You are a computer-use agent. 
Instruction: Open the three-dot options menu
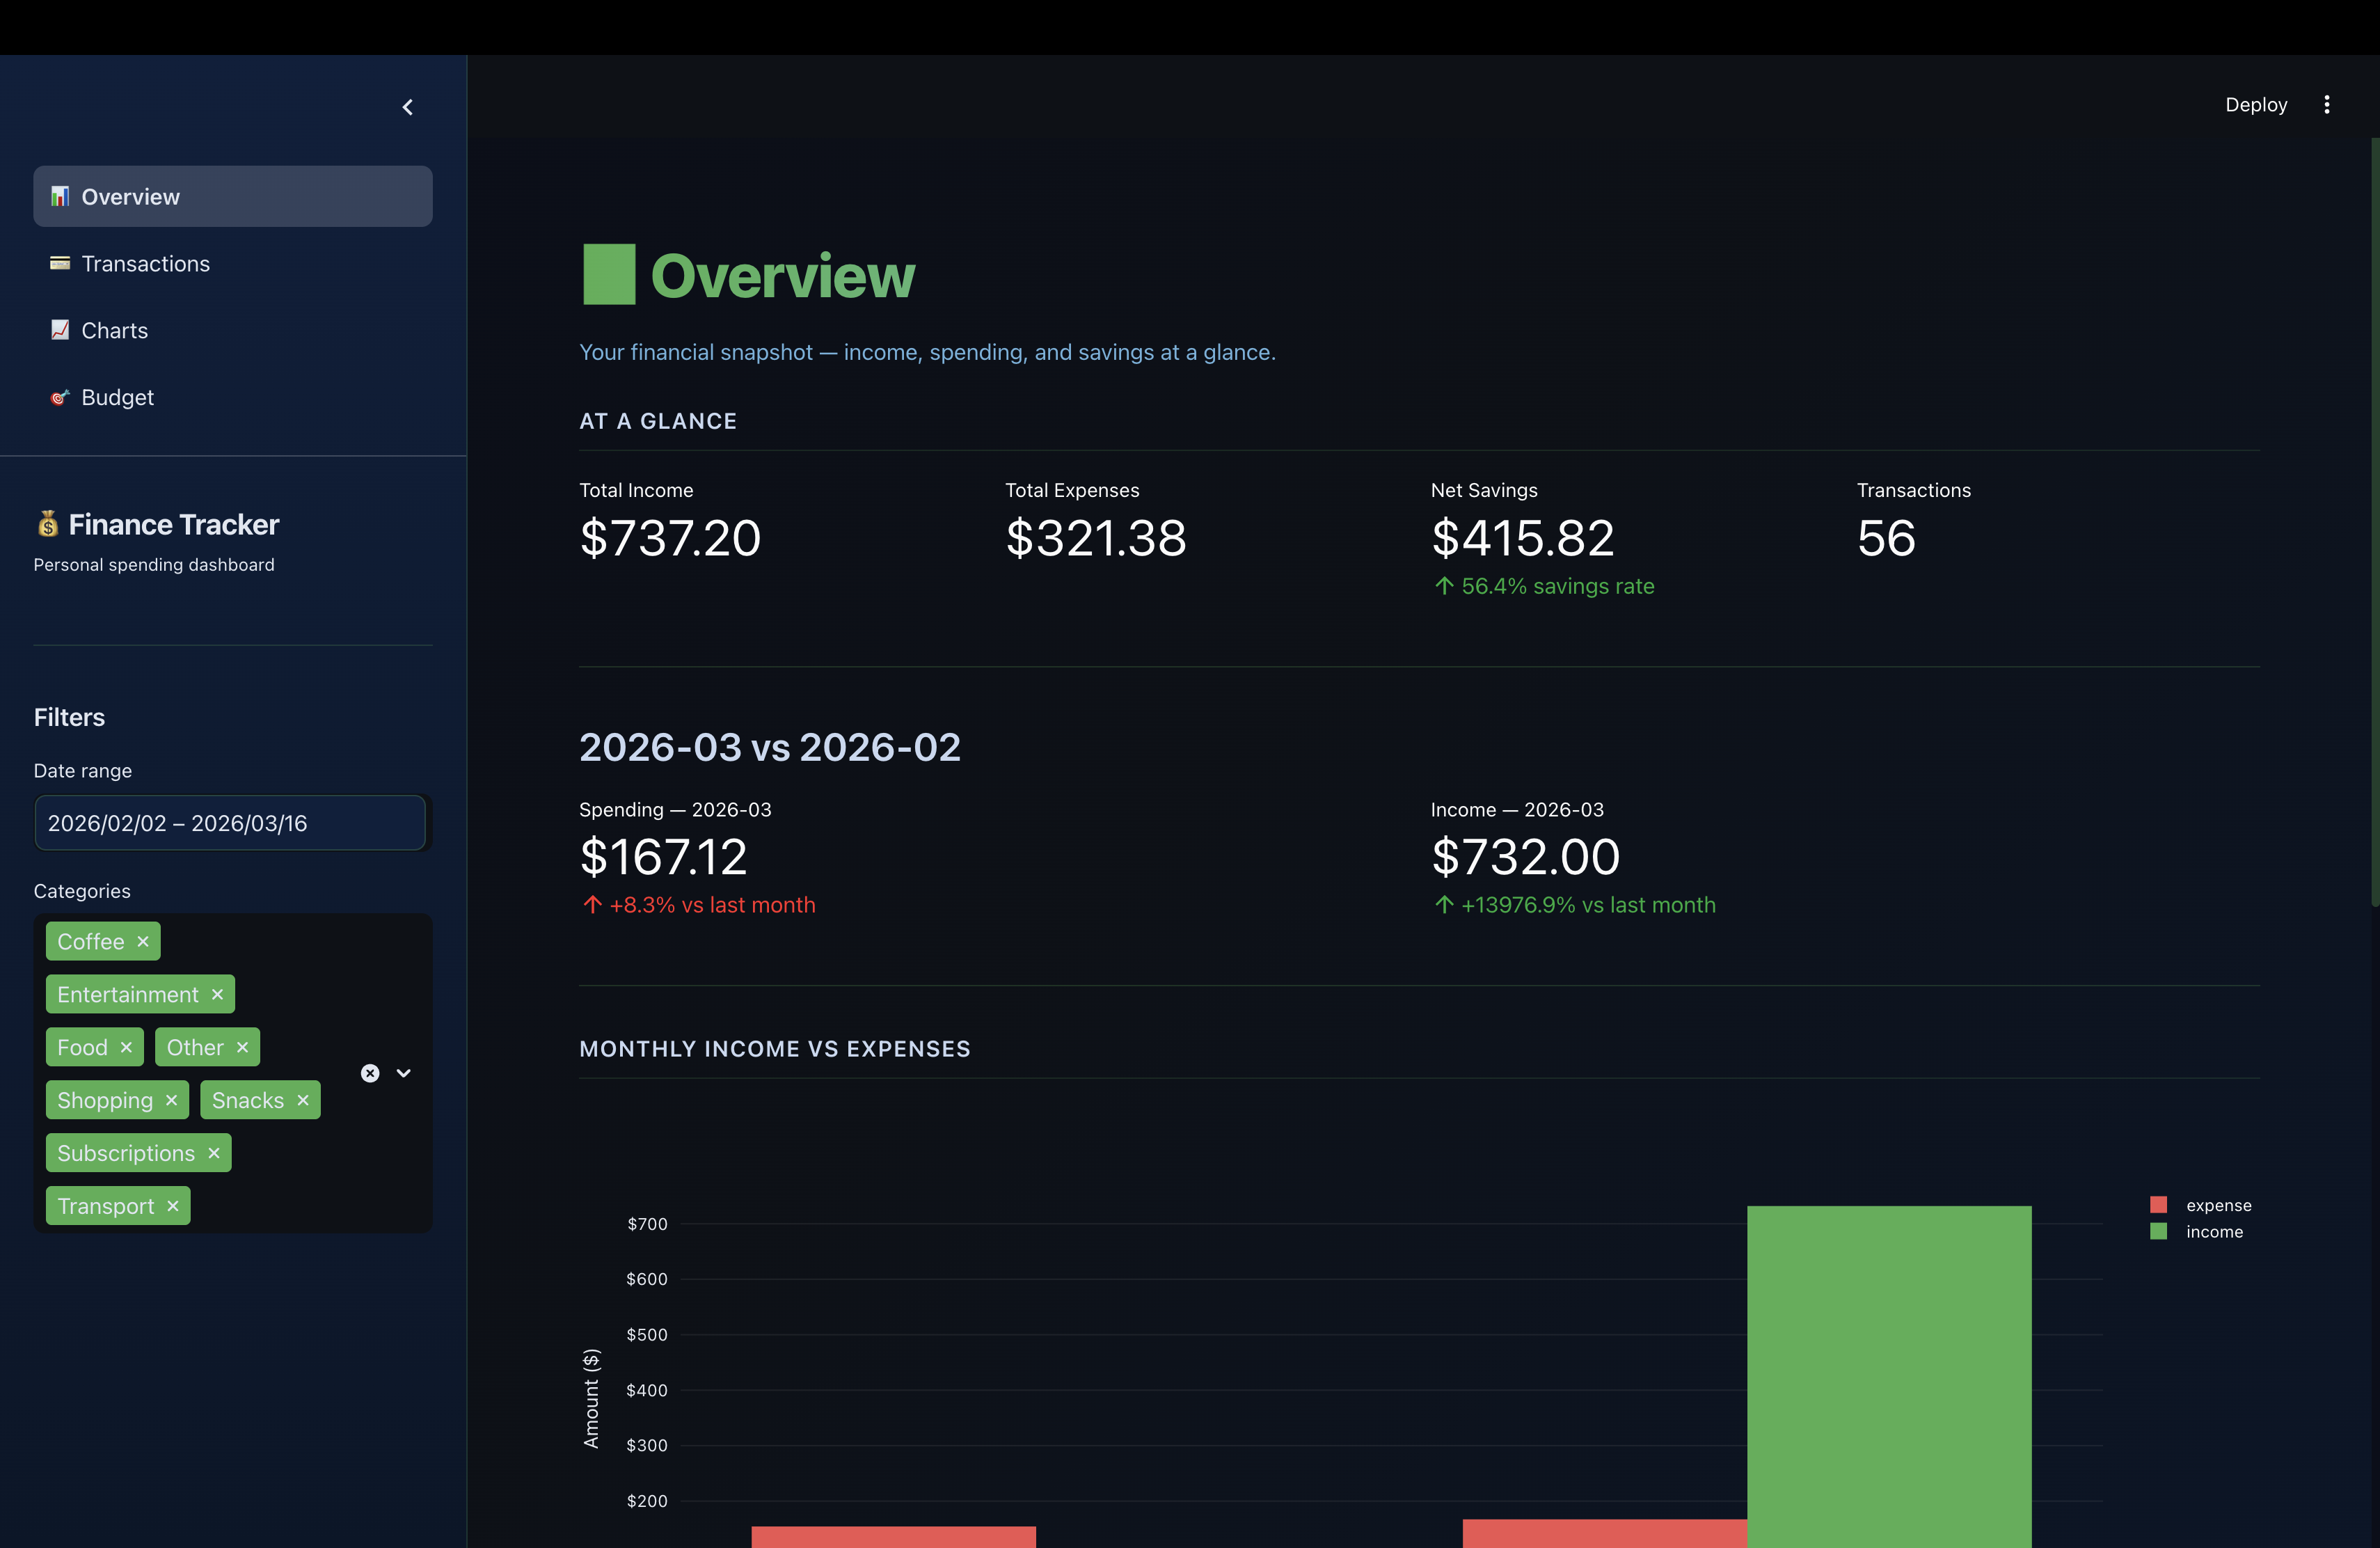2327,104
